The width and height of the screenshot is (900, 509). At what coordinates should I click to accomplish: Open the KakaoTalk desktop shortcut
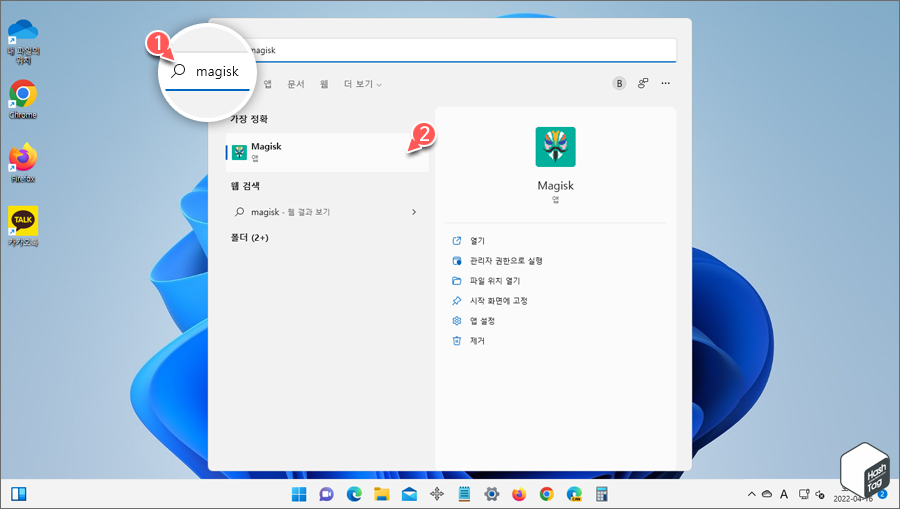click(x=23, y=227)
